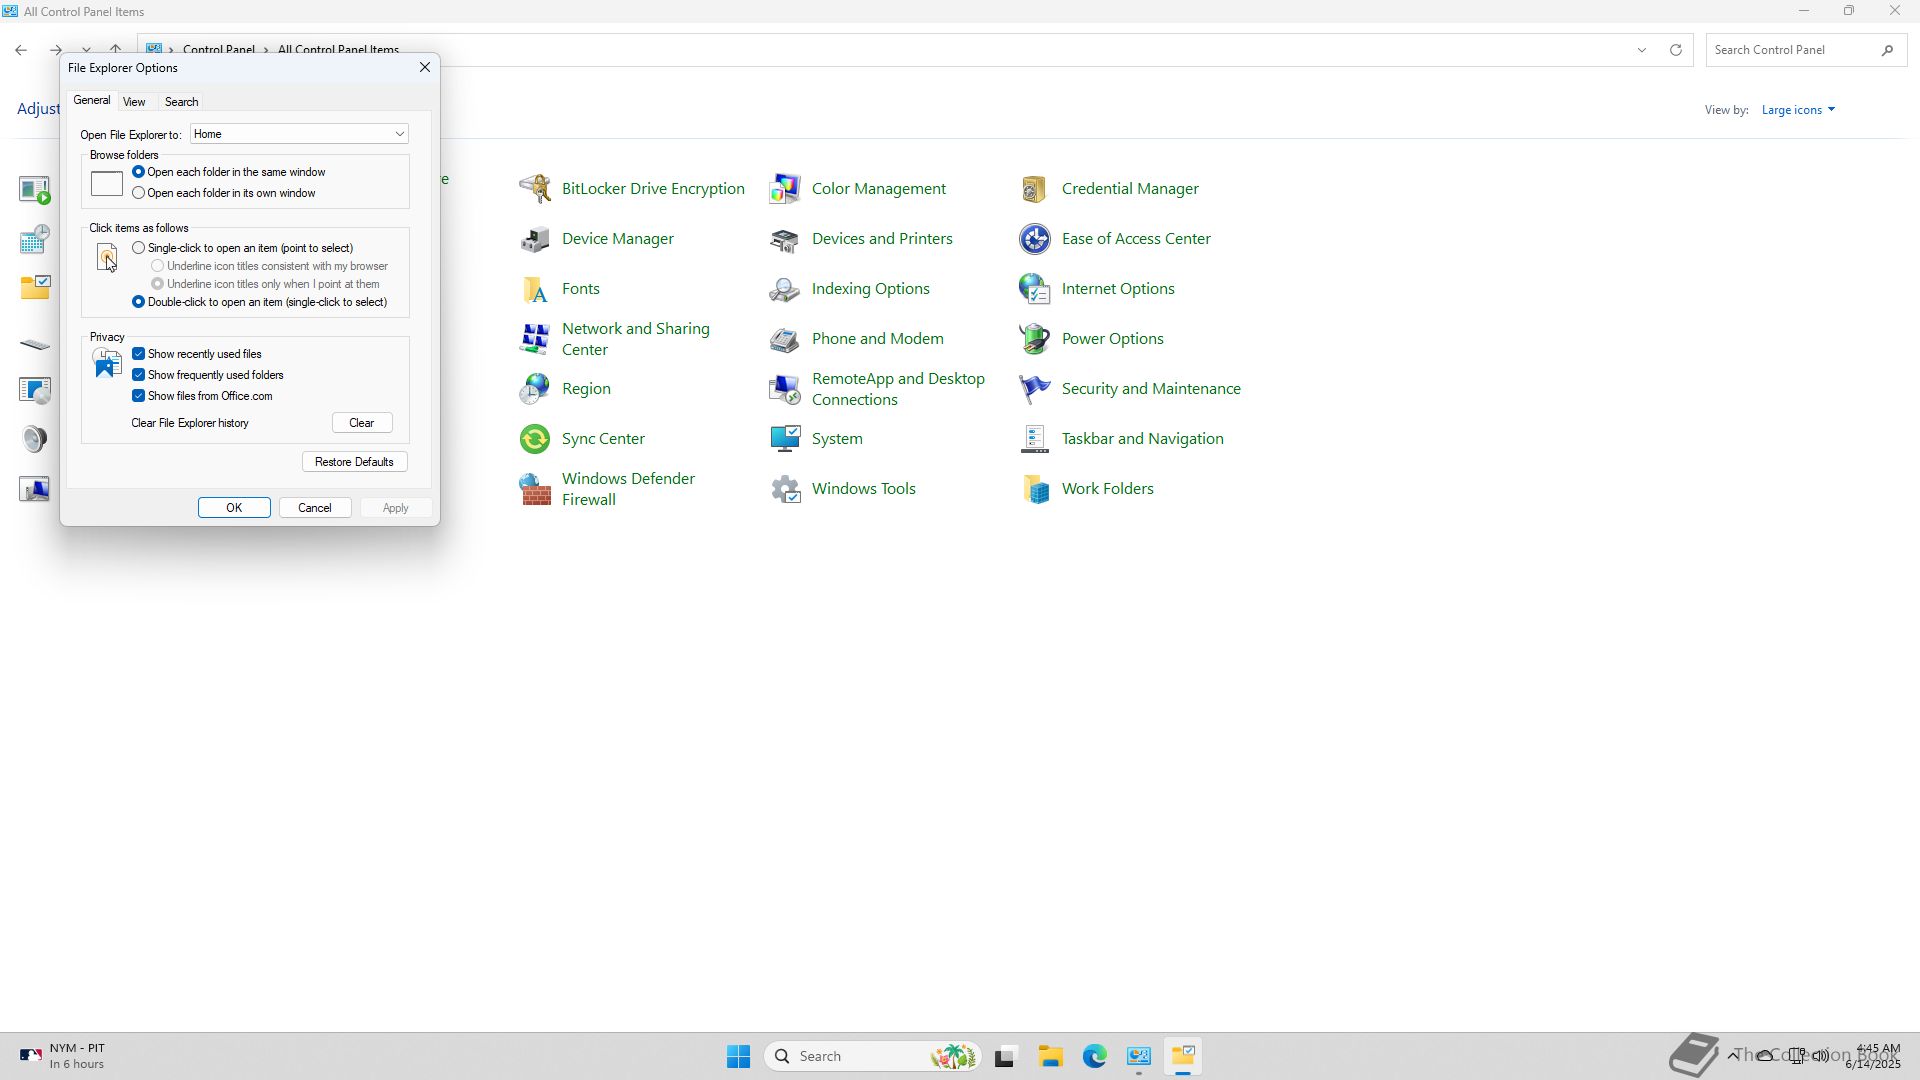Click the Security and Maintenance flag icon
This screenshot has height=1080, width=1920.
click(x=1035, y=389)
